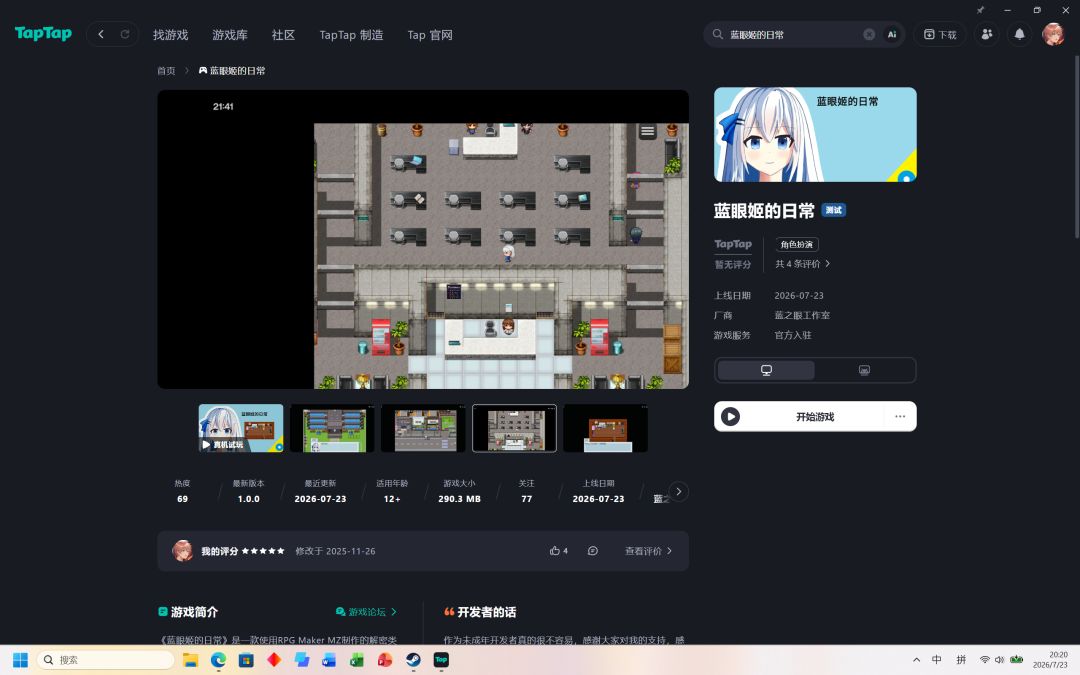Image resolution: width=1080 pixels, height=675 pixels.
Task: Refresh the page with reload icon
Action: pos(125,34)
